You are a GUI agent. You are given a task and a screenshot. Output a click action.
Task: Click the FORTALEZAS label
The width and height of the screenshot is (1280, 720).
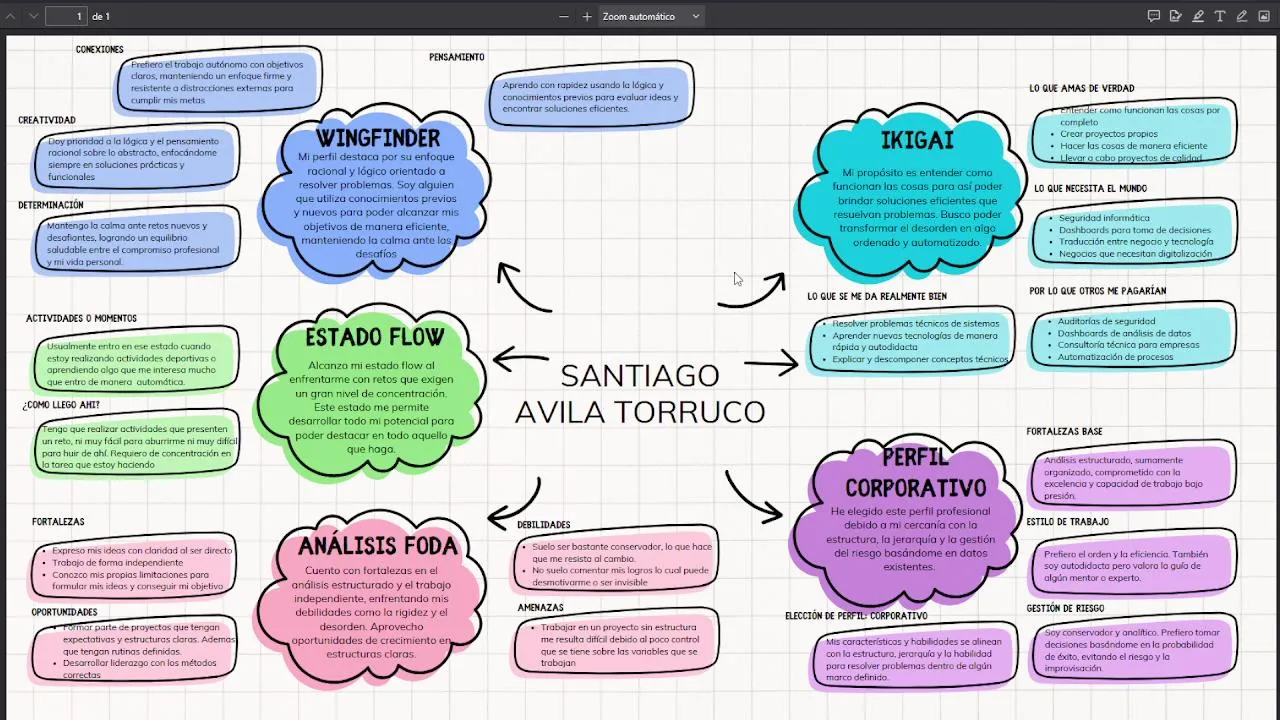click(x=58, y=521)
